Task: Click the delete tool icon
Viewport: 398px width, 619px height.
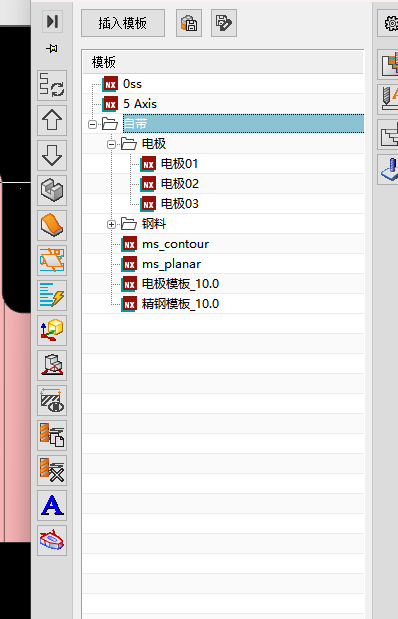Action: coord(52,470)
